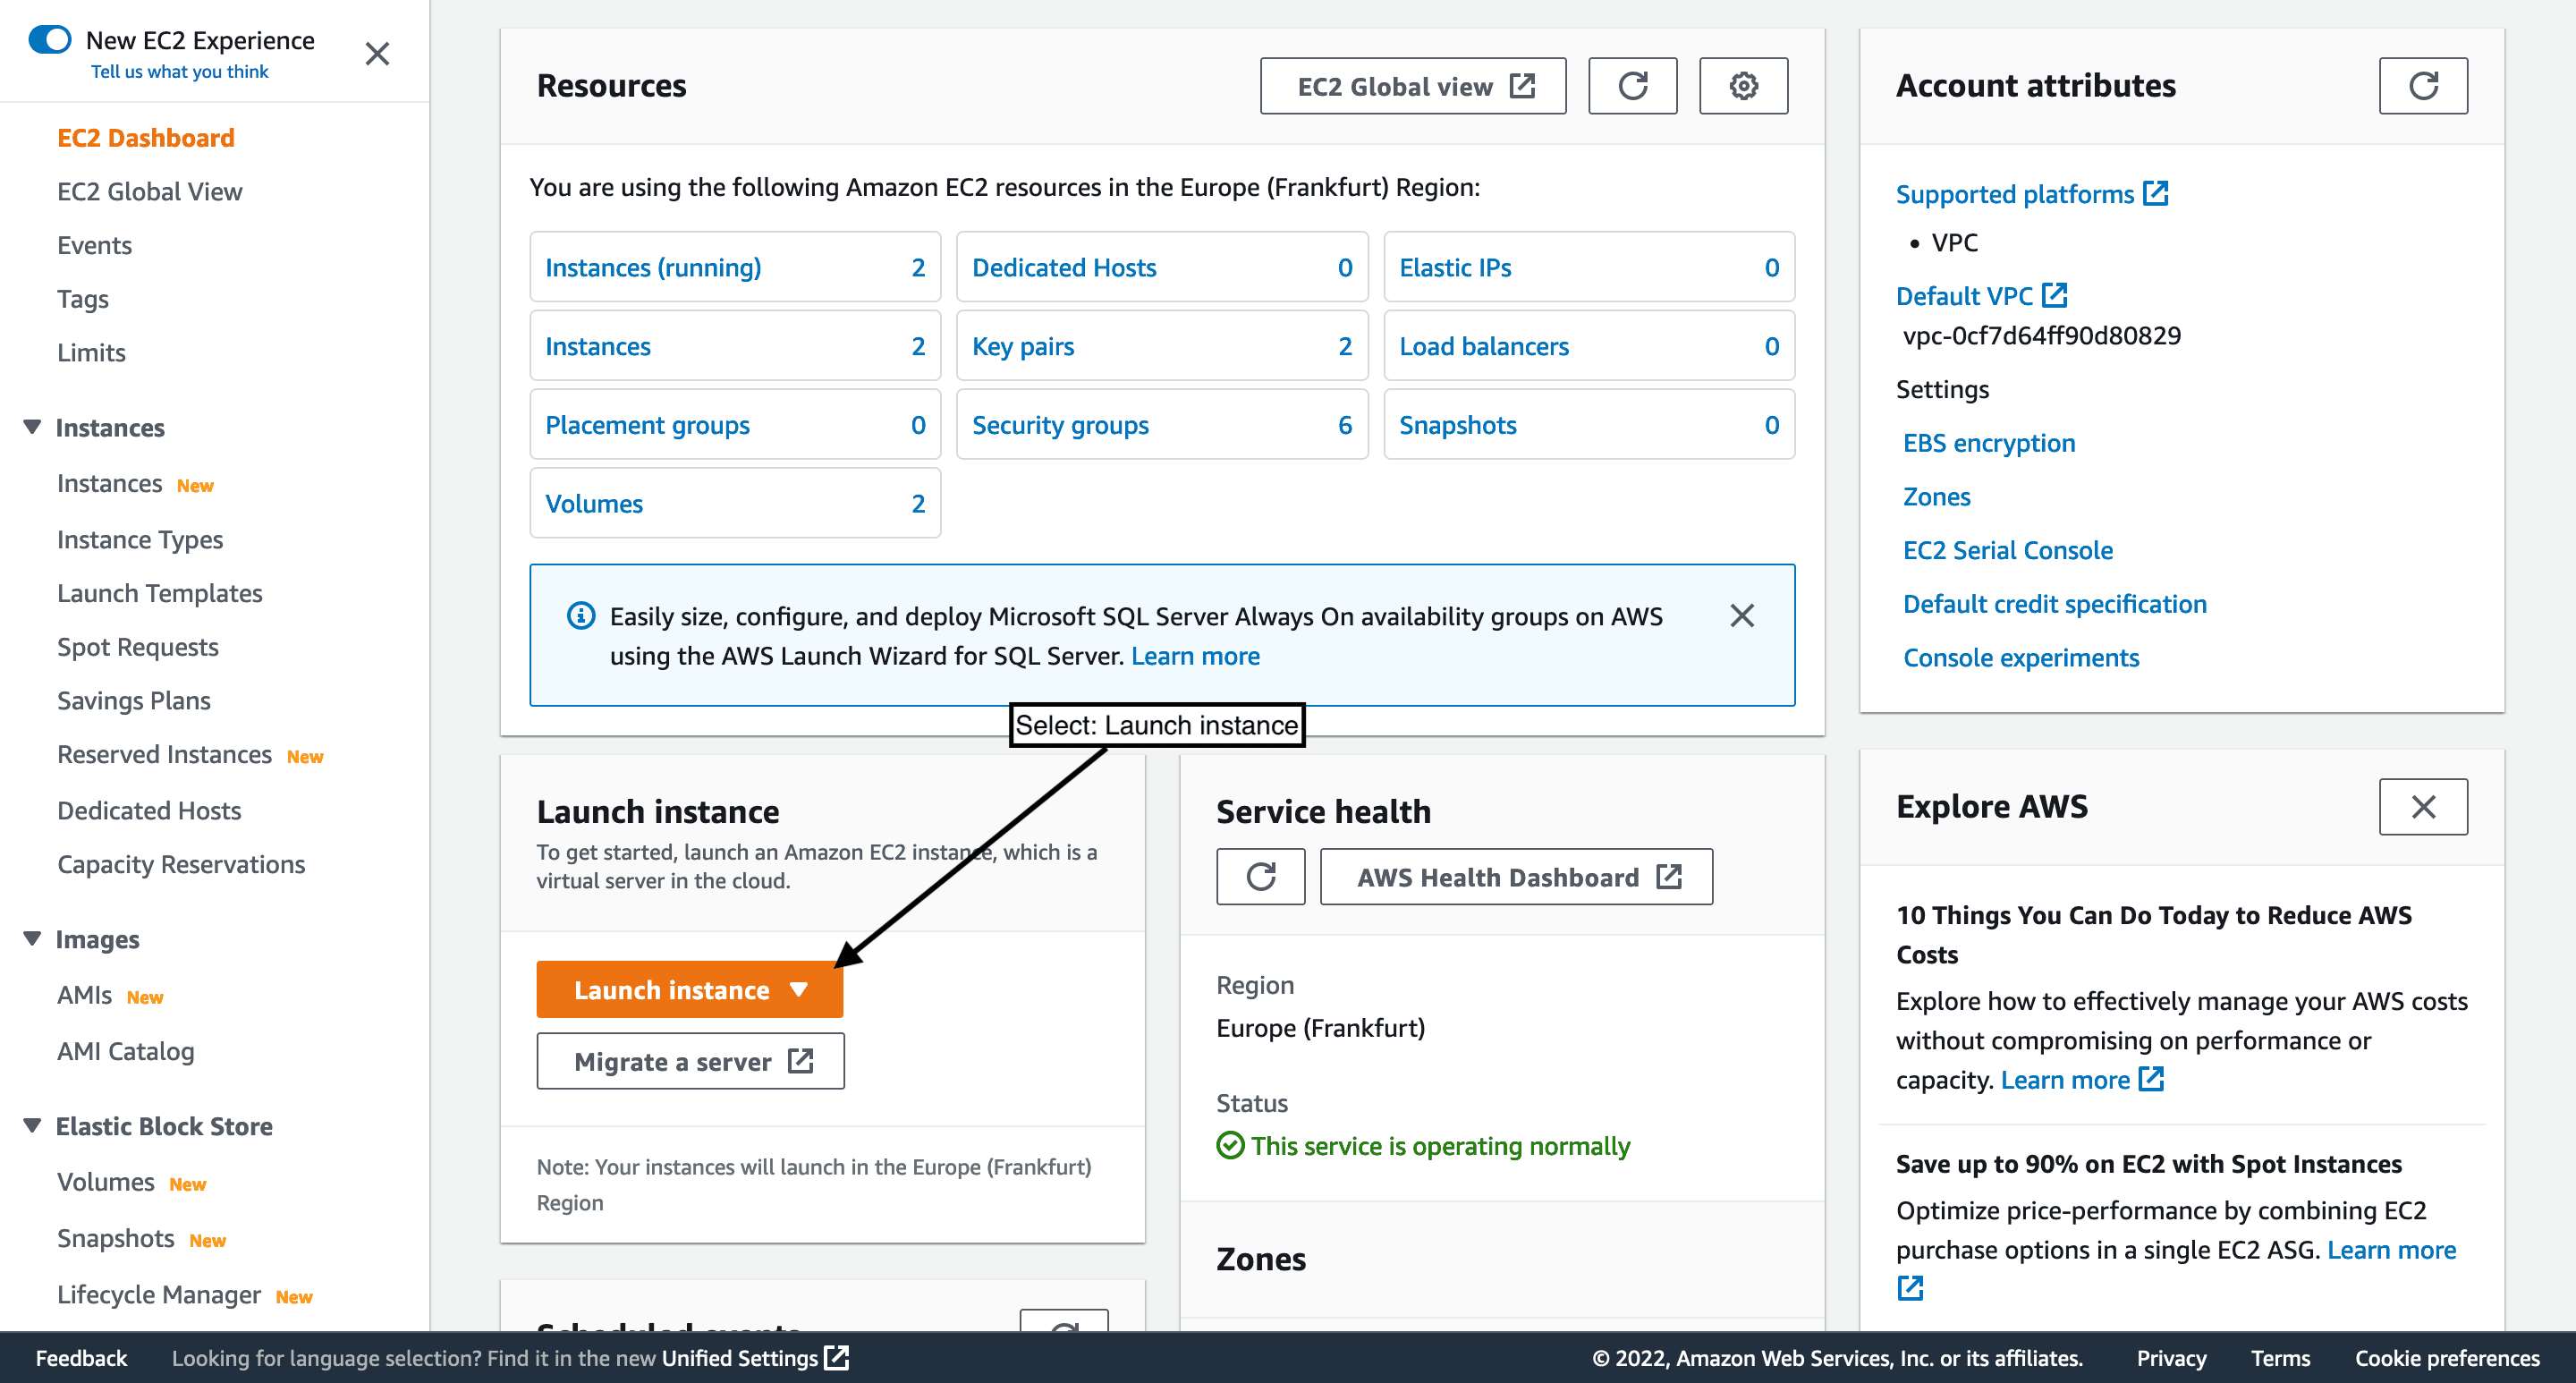The image size is (2576, 1383).
Task: Open Security groups resource card
Action: [x=1162, y=425]
